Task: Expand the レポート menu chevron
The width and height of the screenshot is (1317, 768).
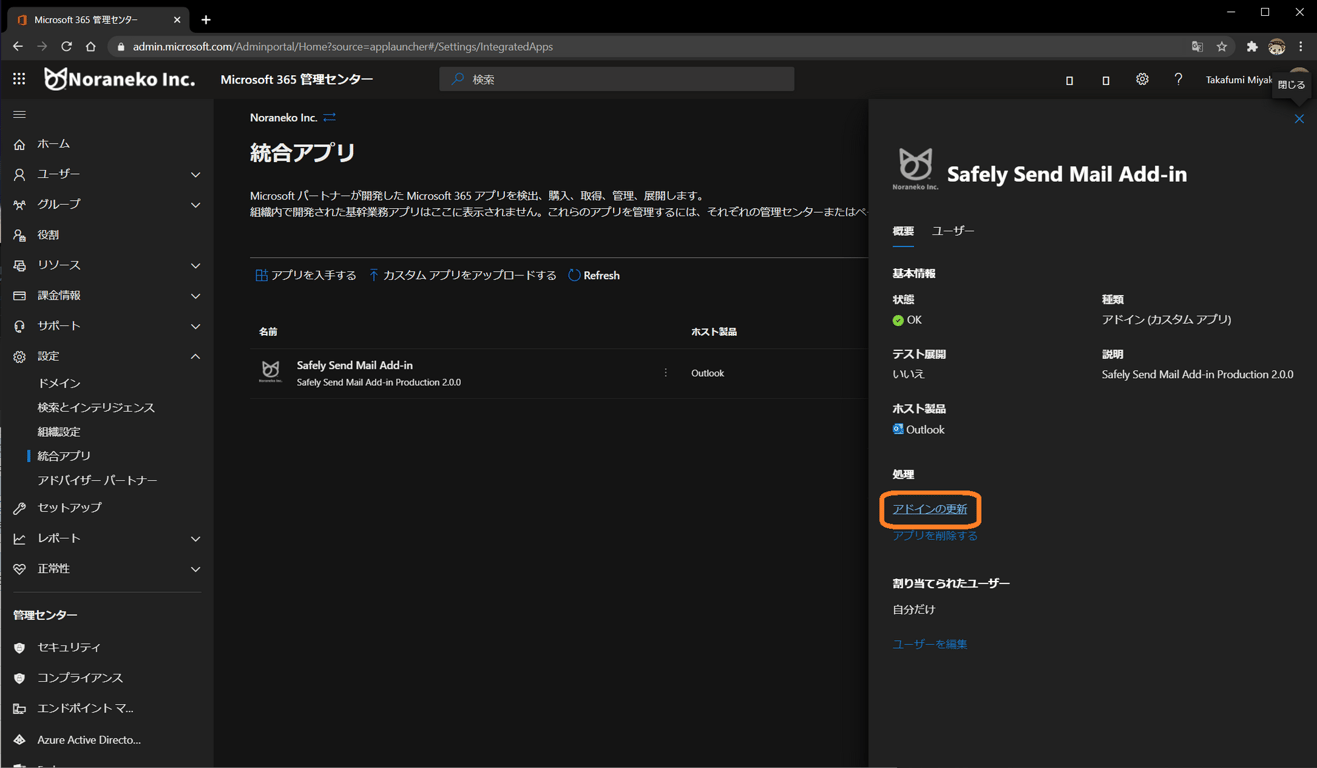Action: click(195, 538)
